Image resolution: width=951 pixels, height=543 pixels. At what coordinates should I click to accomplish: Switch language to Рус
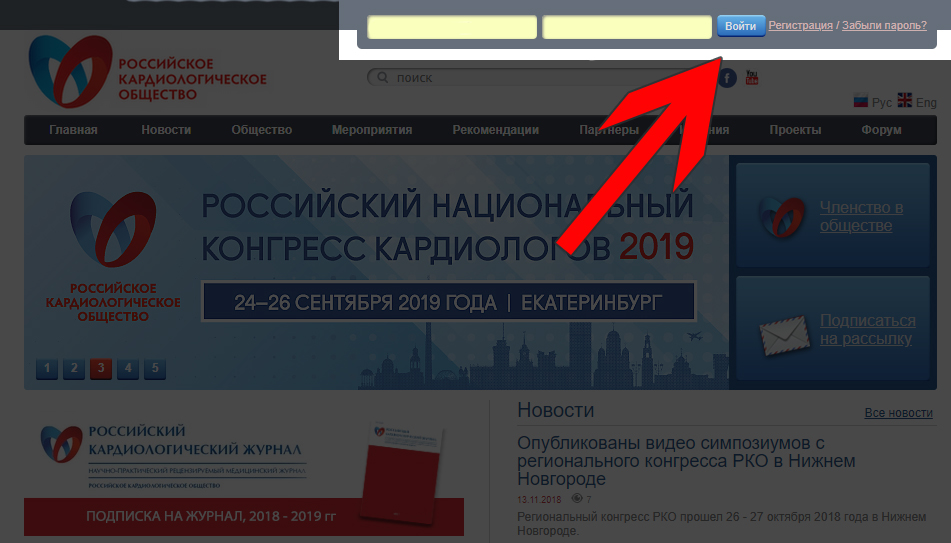[x=881, y=103]
